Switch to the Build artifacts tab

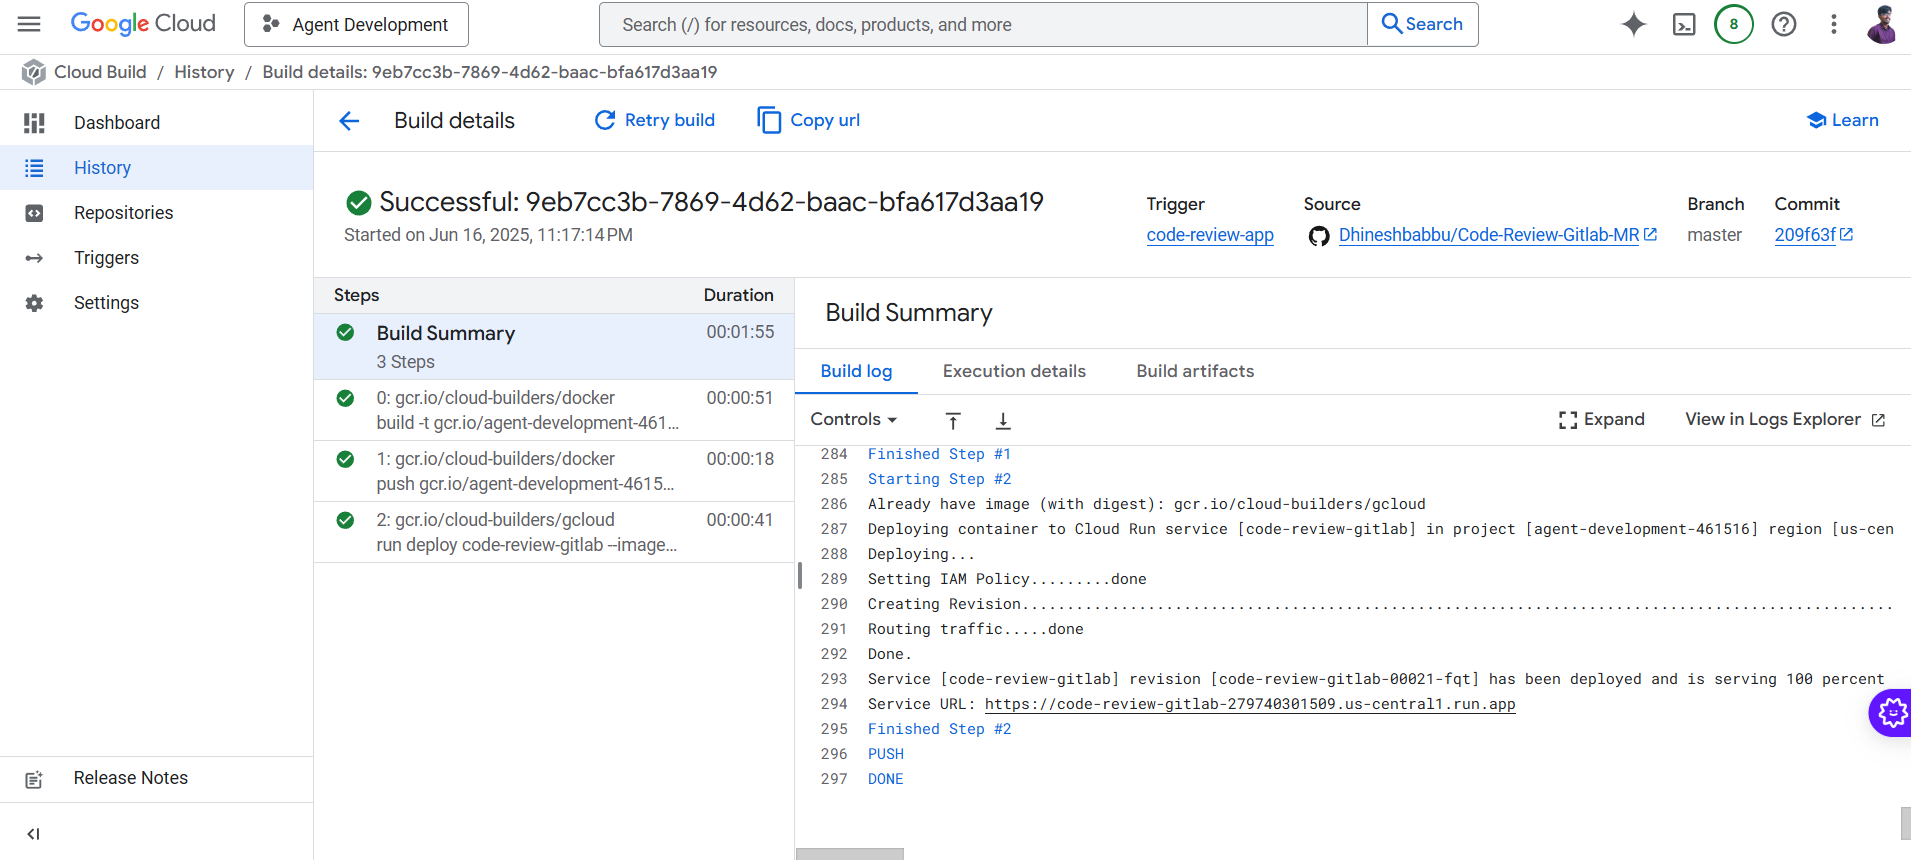1195,371
